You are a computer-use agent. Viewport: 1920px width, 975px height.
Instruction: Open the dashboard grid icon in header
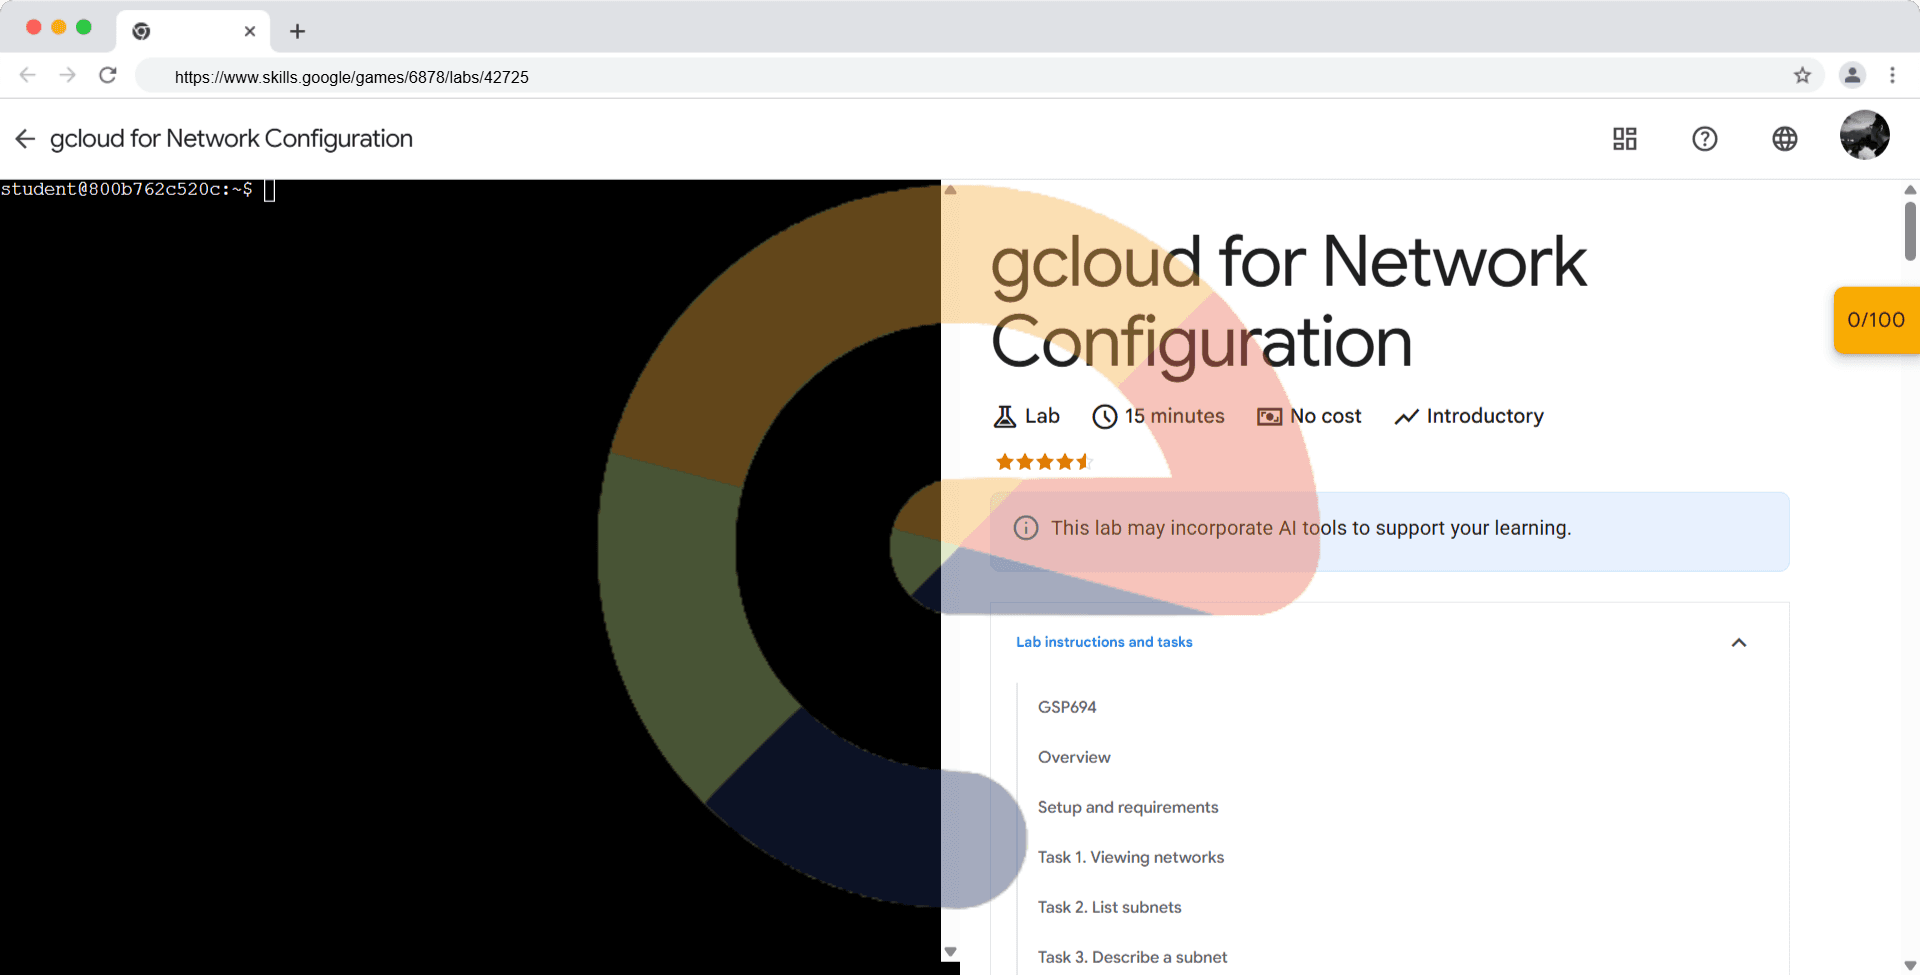1624,139
